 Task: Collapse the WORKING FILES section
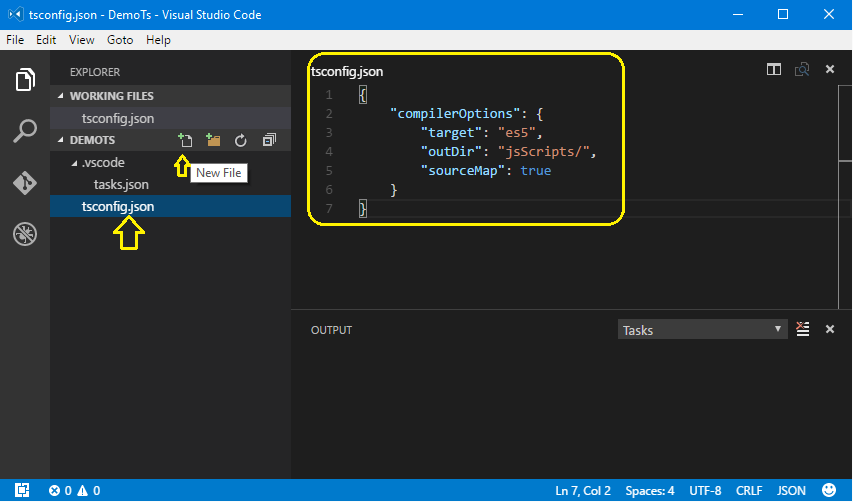(60, 96)
